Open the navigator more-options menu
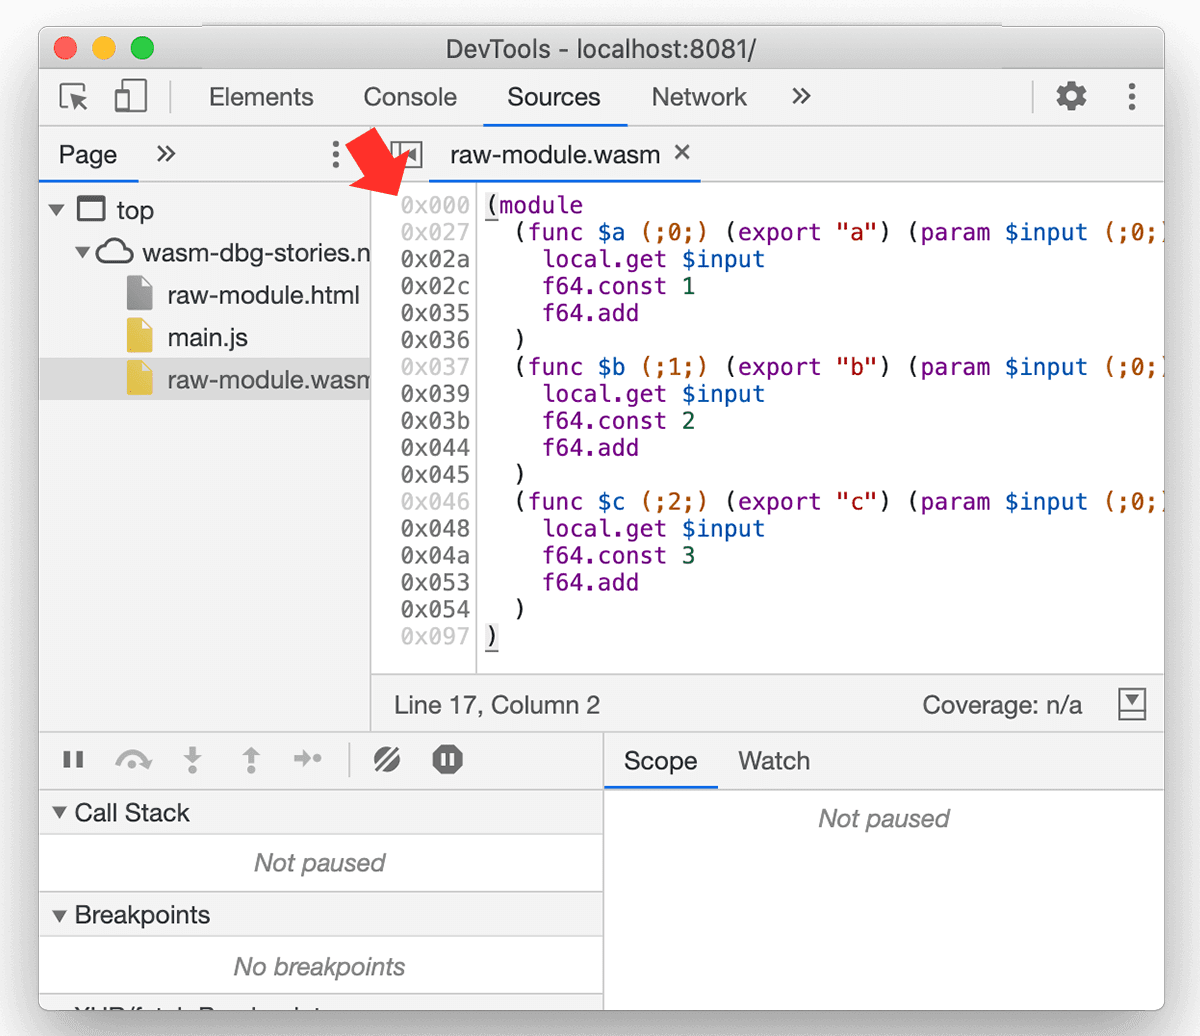Screen dimensions: 1200x1036 pyautogui.click(x=336, y=155)
